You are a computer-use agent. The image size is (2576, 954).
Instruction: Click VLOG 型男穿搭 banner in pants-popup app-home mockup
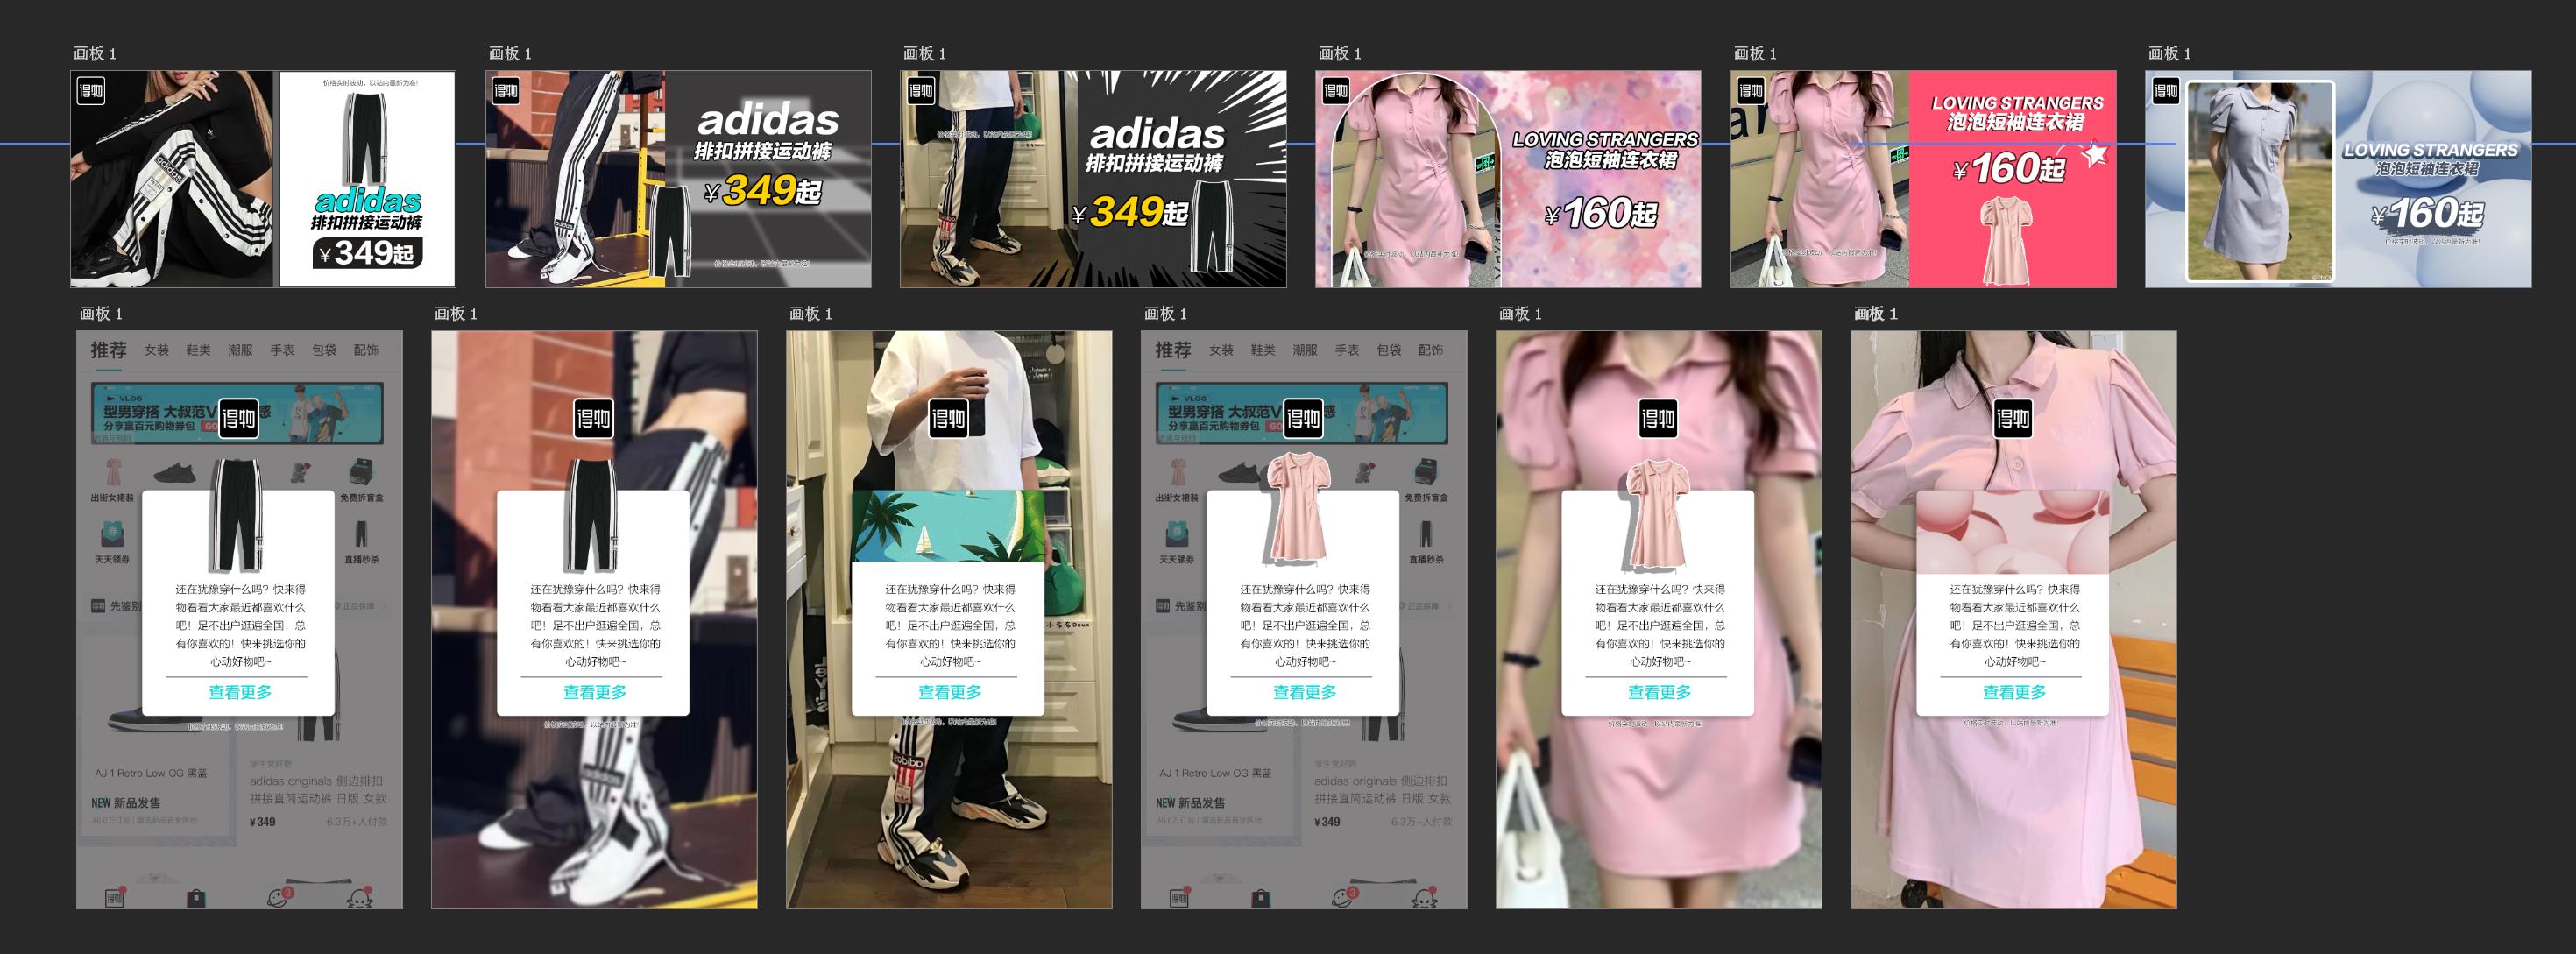238,413
